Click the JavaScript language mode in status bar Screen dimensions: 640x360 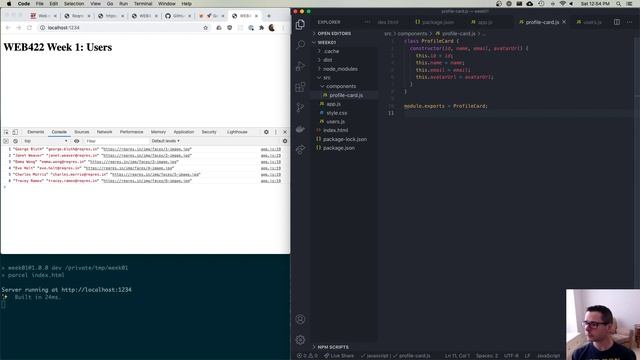coord(548,356)
